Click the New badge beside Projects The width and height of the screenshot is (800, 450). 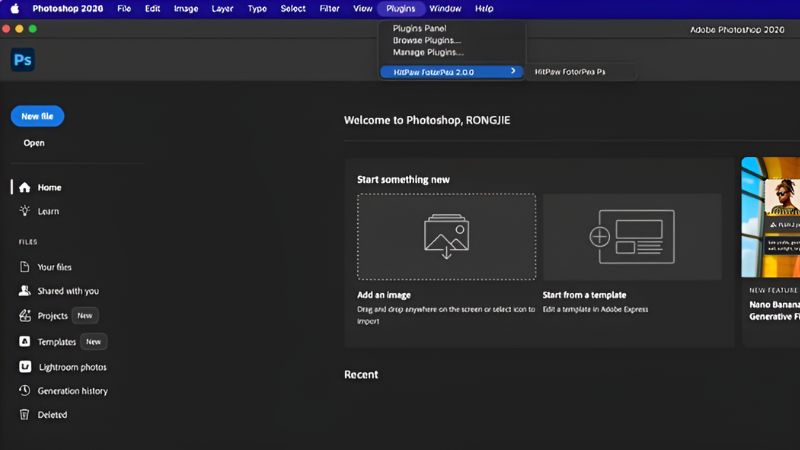(85, 316)
